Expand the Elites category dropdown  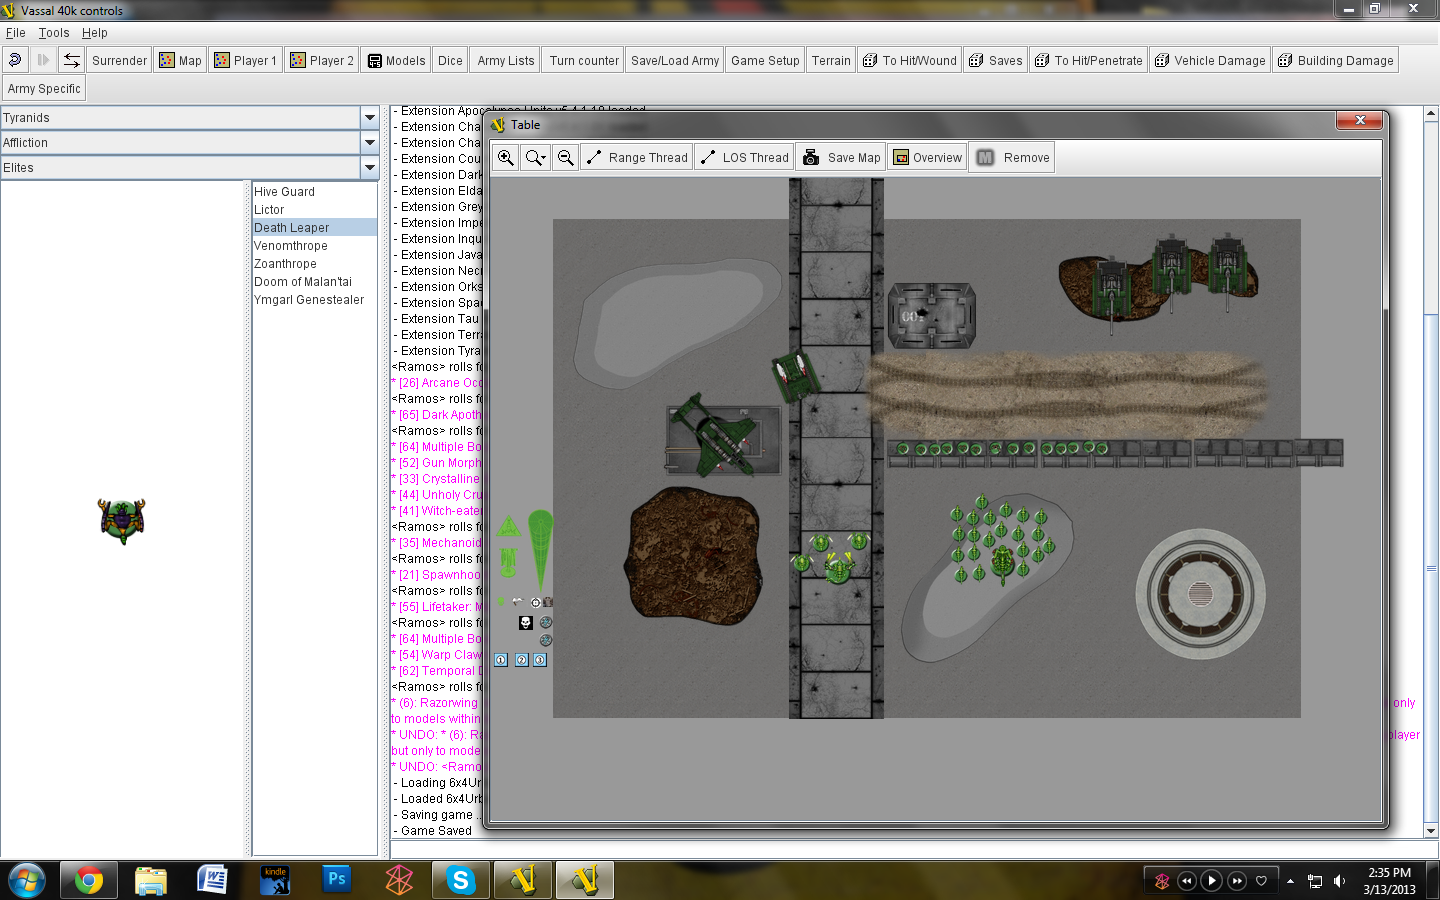click(369, 168)
